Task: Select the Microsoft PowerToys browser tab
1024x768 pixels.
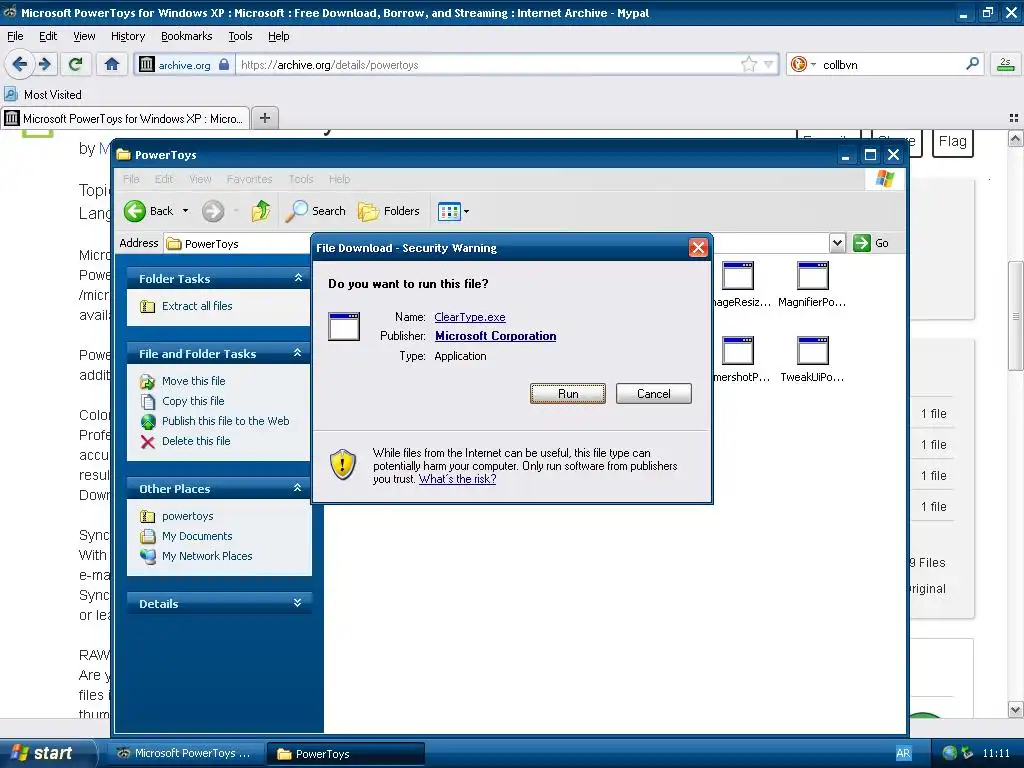Action: [125, 118]
